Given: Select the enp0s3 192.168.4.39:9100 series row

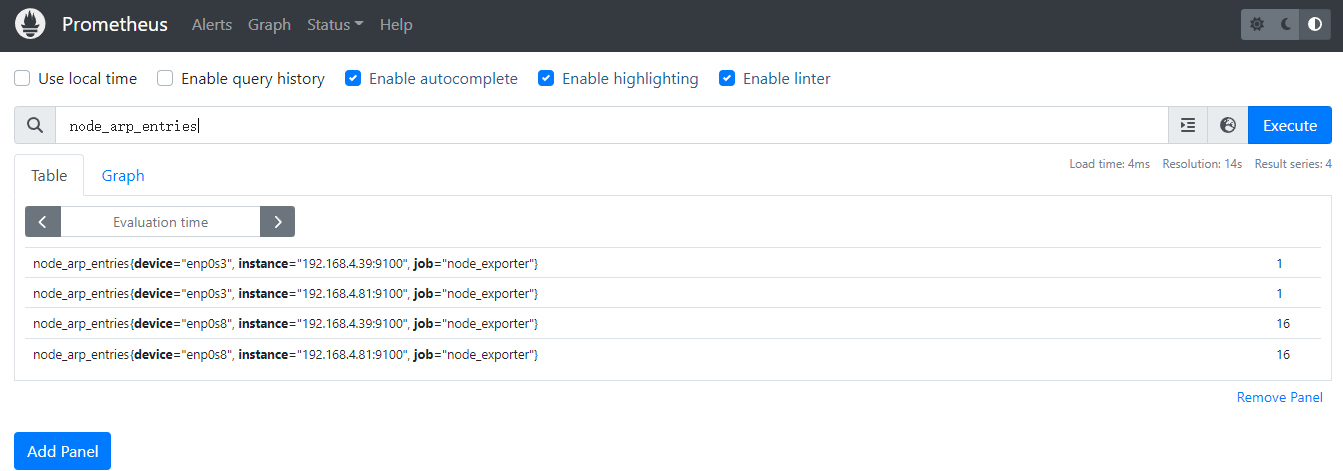Looking at the screenshot, I should [672, 263].
